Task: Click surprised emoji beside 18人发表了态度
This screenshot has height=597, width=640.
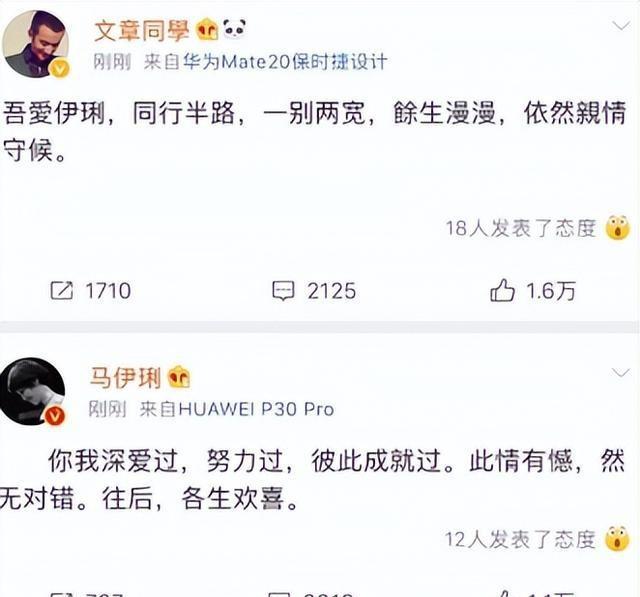Action: coord(618,228)
